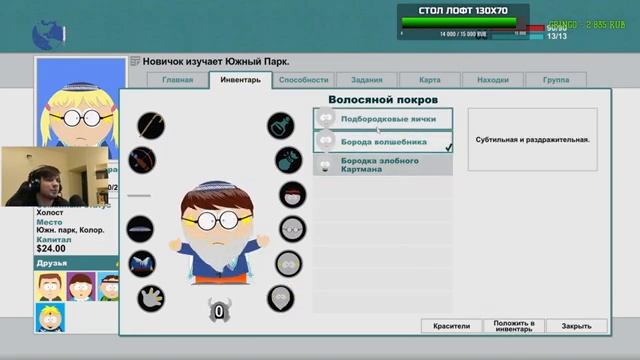Click the armor value shield icon

pyautogui.click(x=219, y=311)
